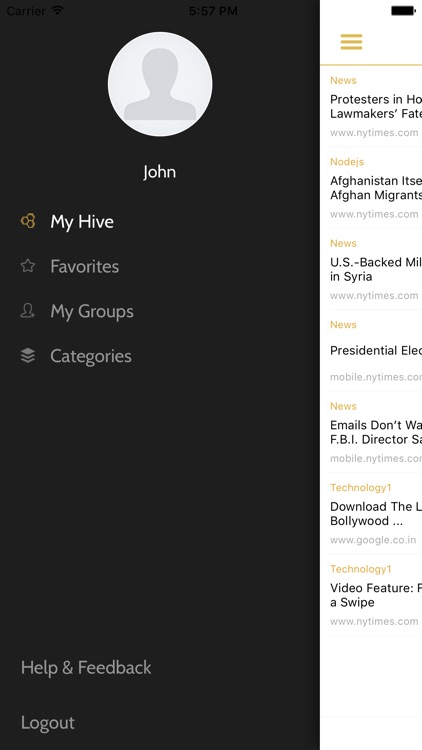The width and height of the screenshot is (422, 750).
Task: Open the Download The L... article
Action: click(376, 513)
